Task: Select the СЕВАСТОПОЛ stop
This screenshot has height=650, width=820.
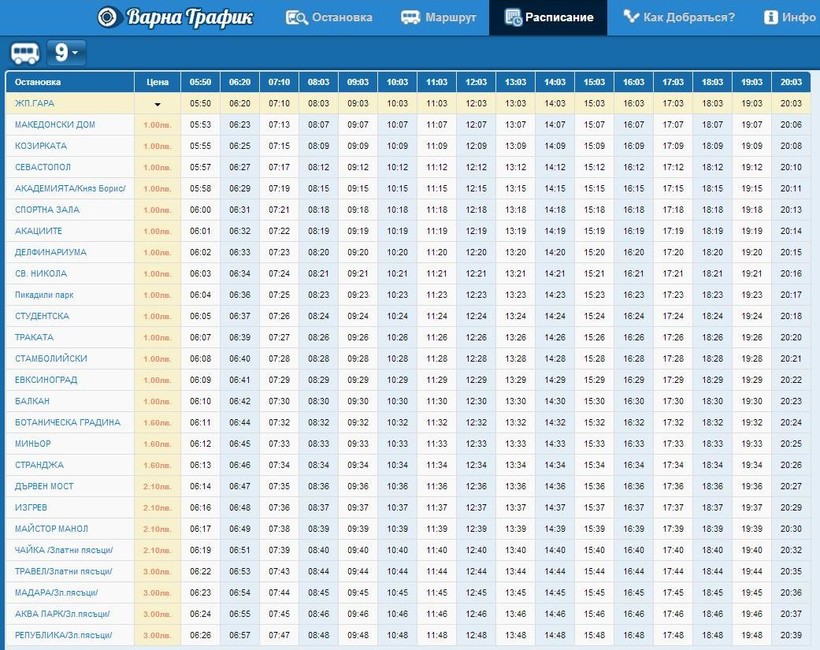Action: tap(43, 167)
